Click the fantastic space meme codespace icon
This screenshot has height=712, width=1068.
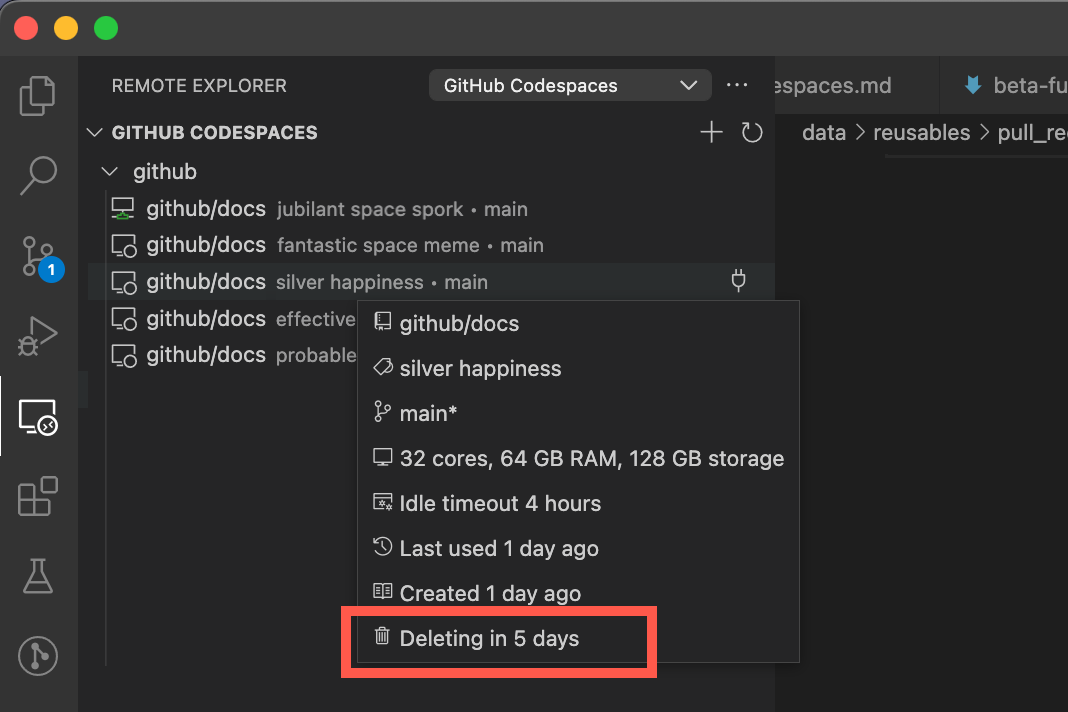tap(123, 245)
